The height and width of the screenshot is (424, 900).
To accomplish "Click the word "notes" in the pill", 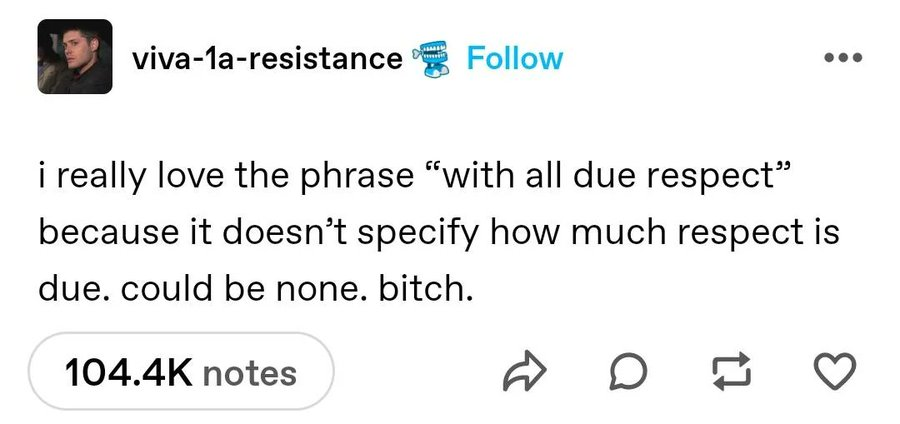I will click(250, 374).
